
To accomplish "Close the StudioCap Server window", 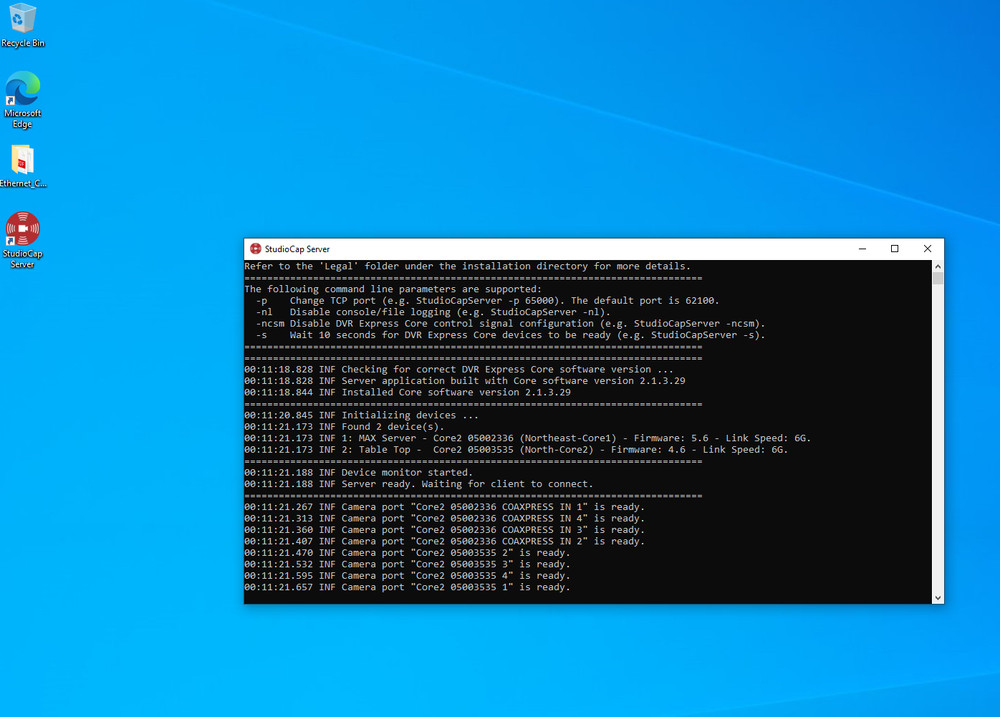I will 927,249.
